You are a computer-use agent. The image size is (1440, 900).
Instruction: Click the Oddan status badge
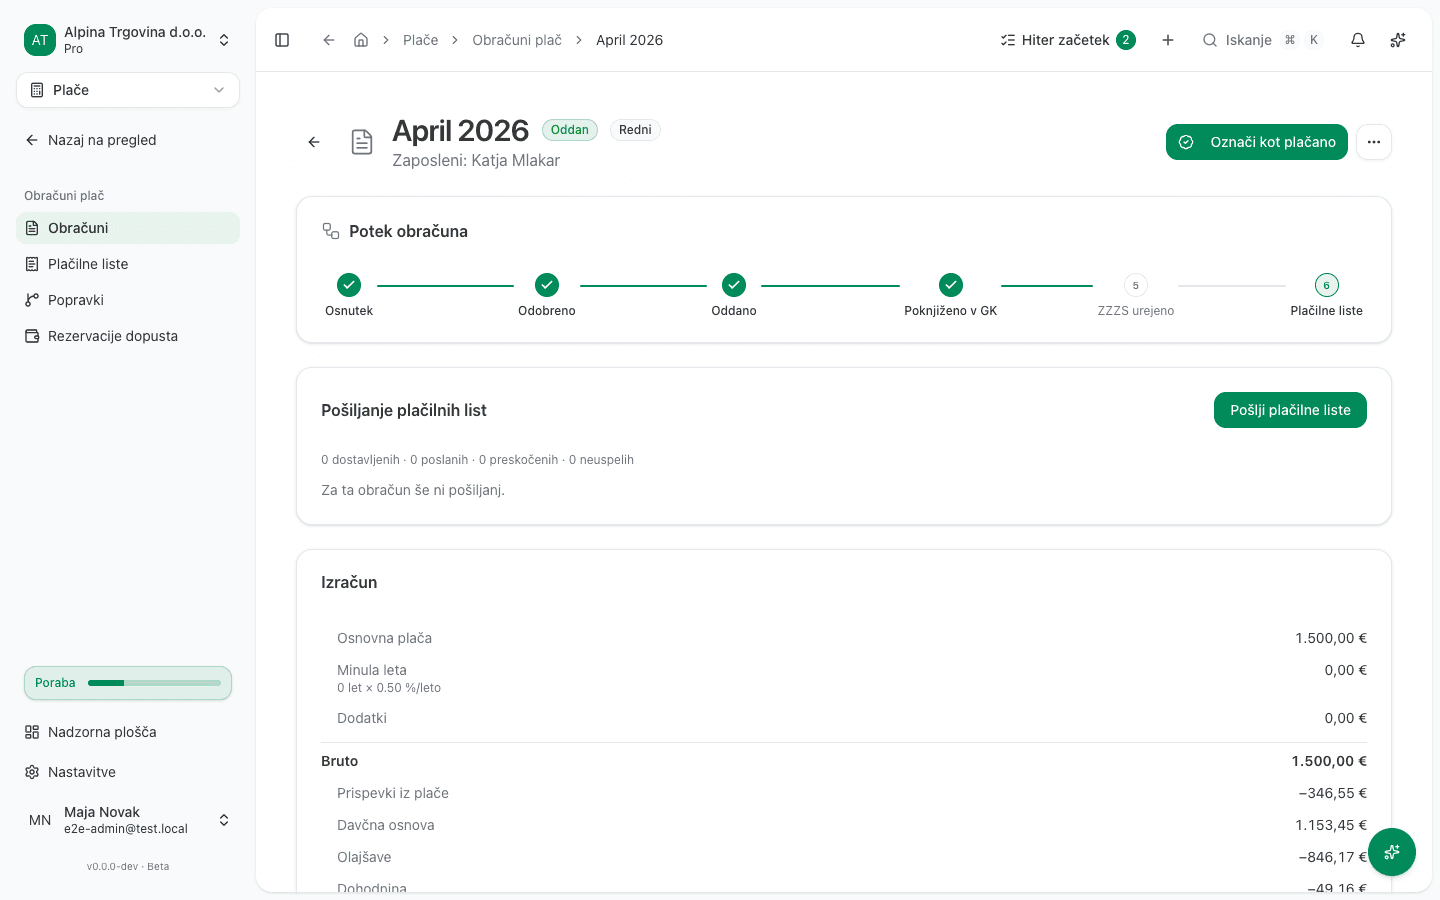coord(570,130)
